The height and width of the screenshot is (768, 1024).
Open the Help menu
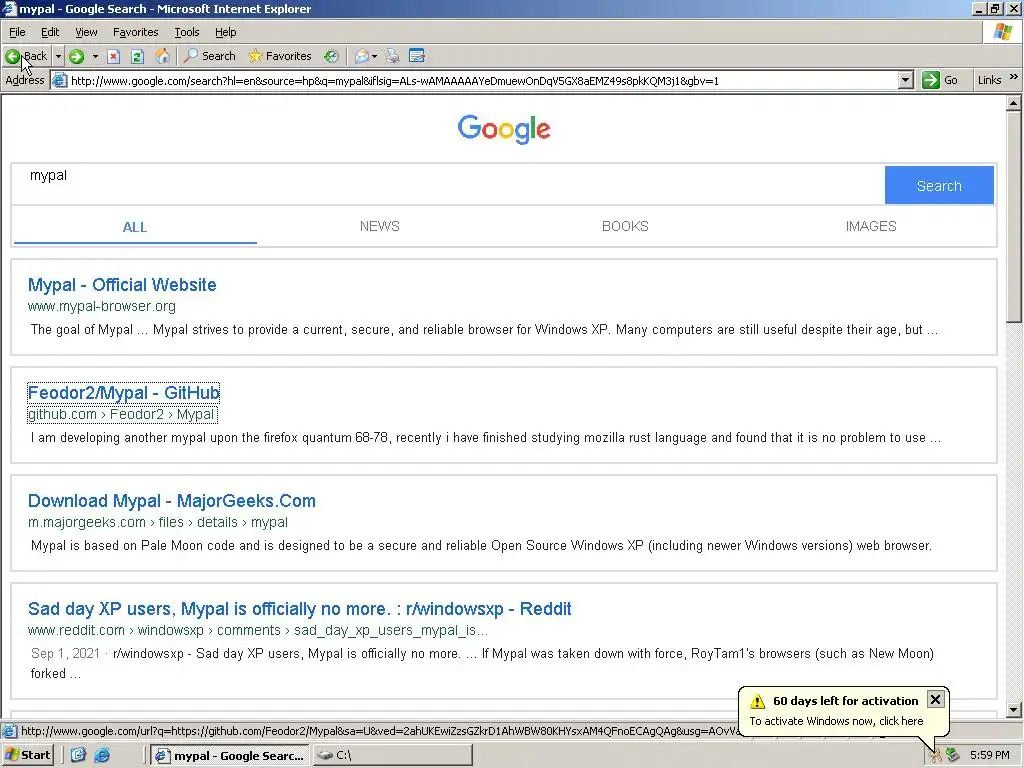tap(225, 32)
